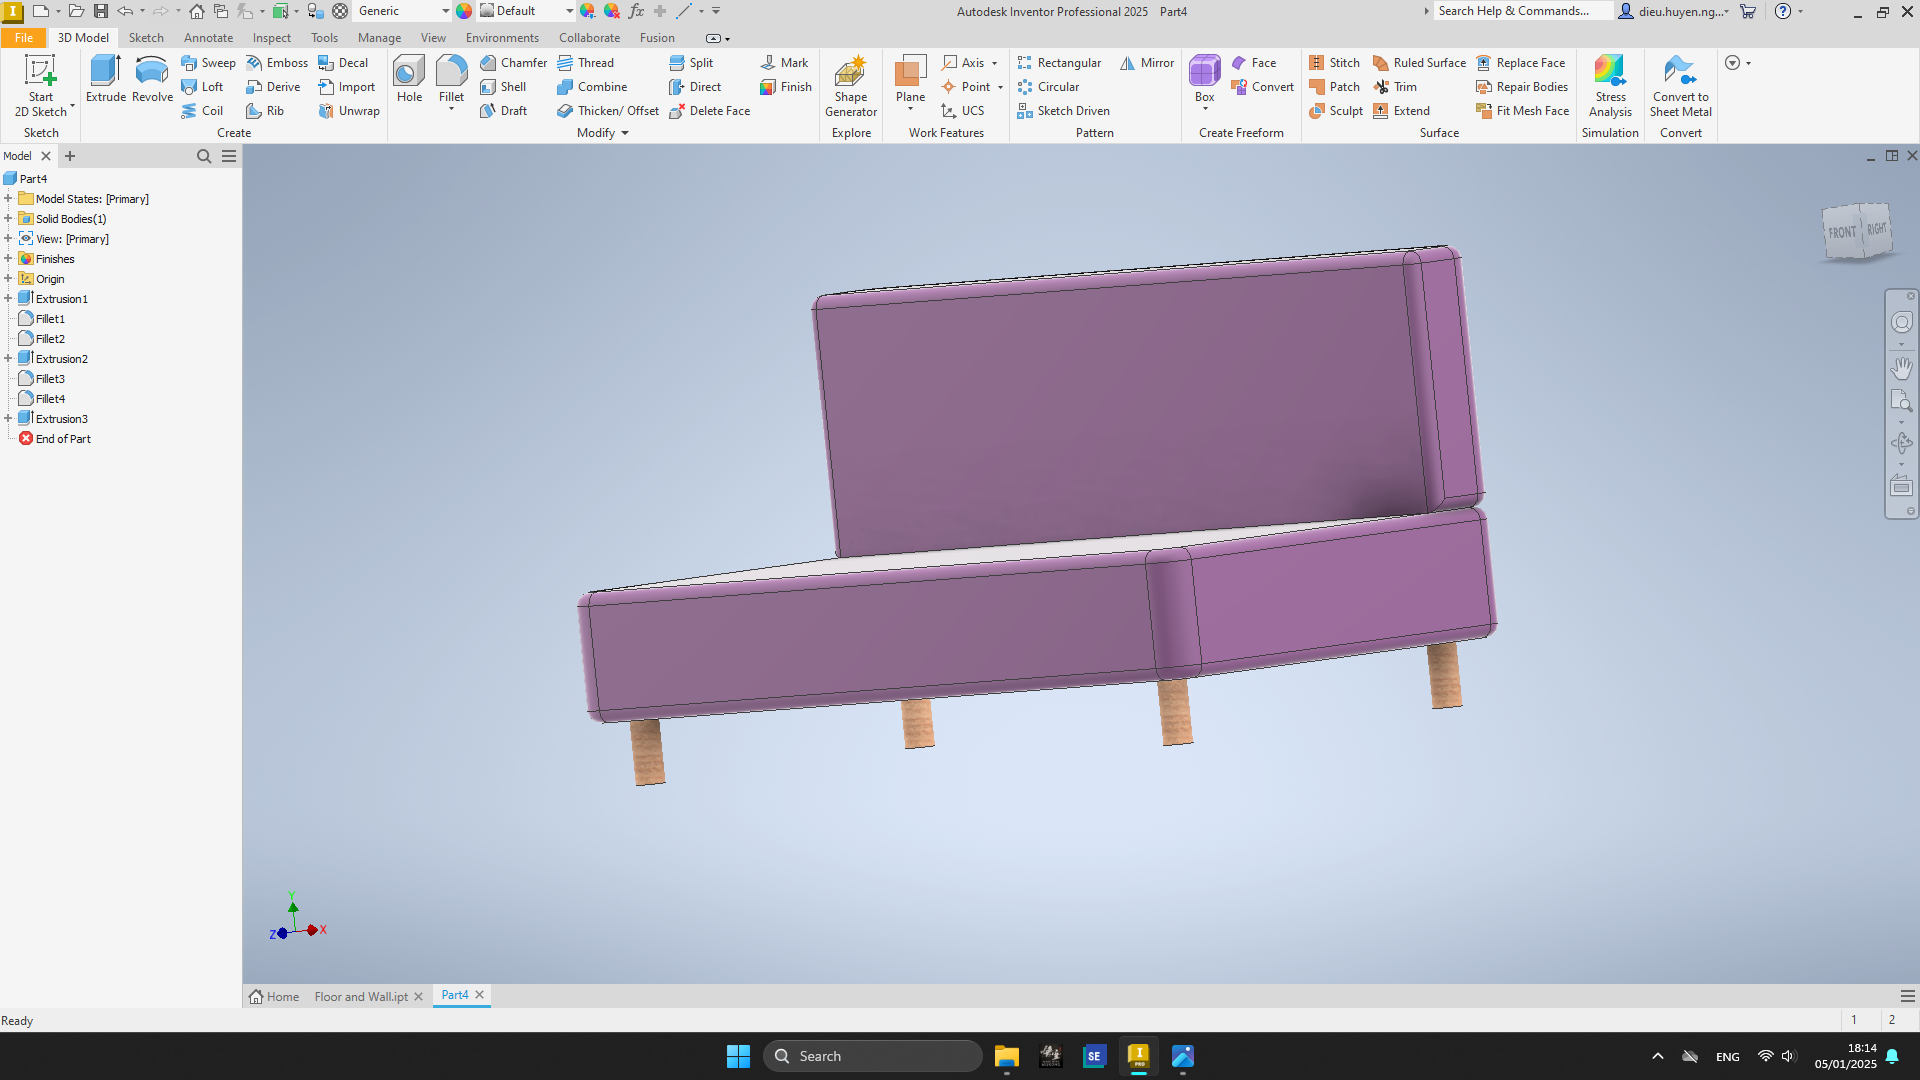
Task: Click the ViewCube FRONT face
Action: point(1842,233)
